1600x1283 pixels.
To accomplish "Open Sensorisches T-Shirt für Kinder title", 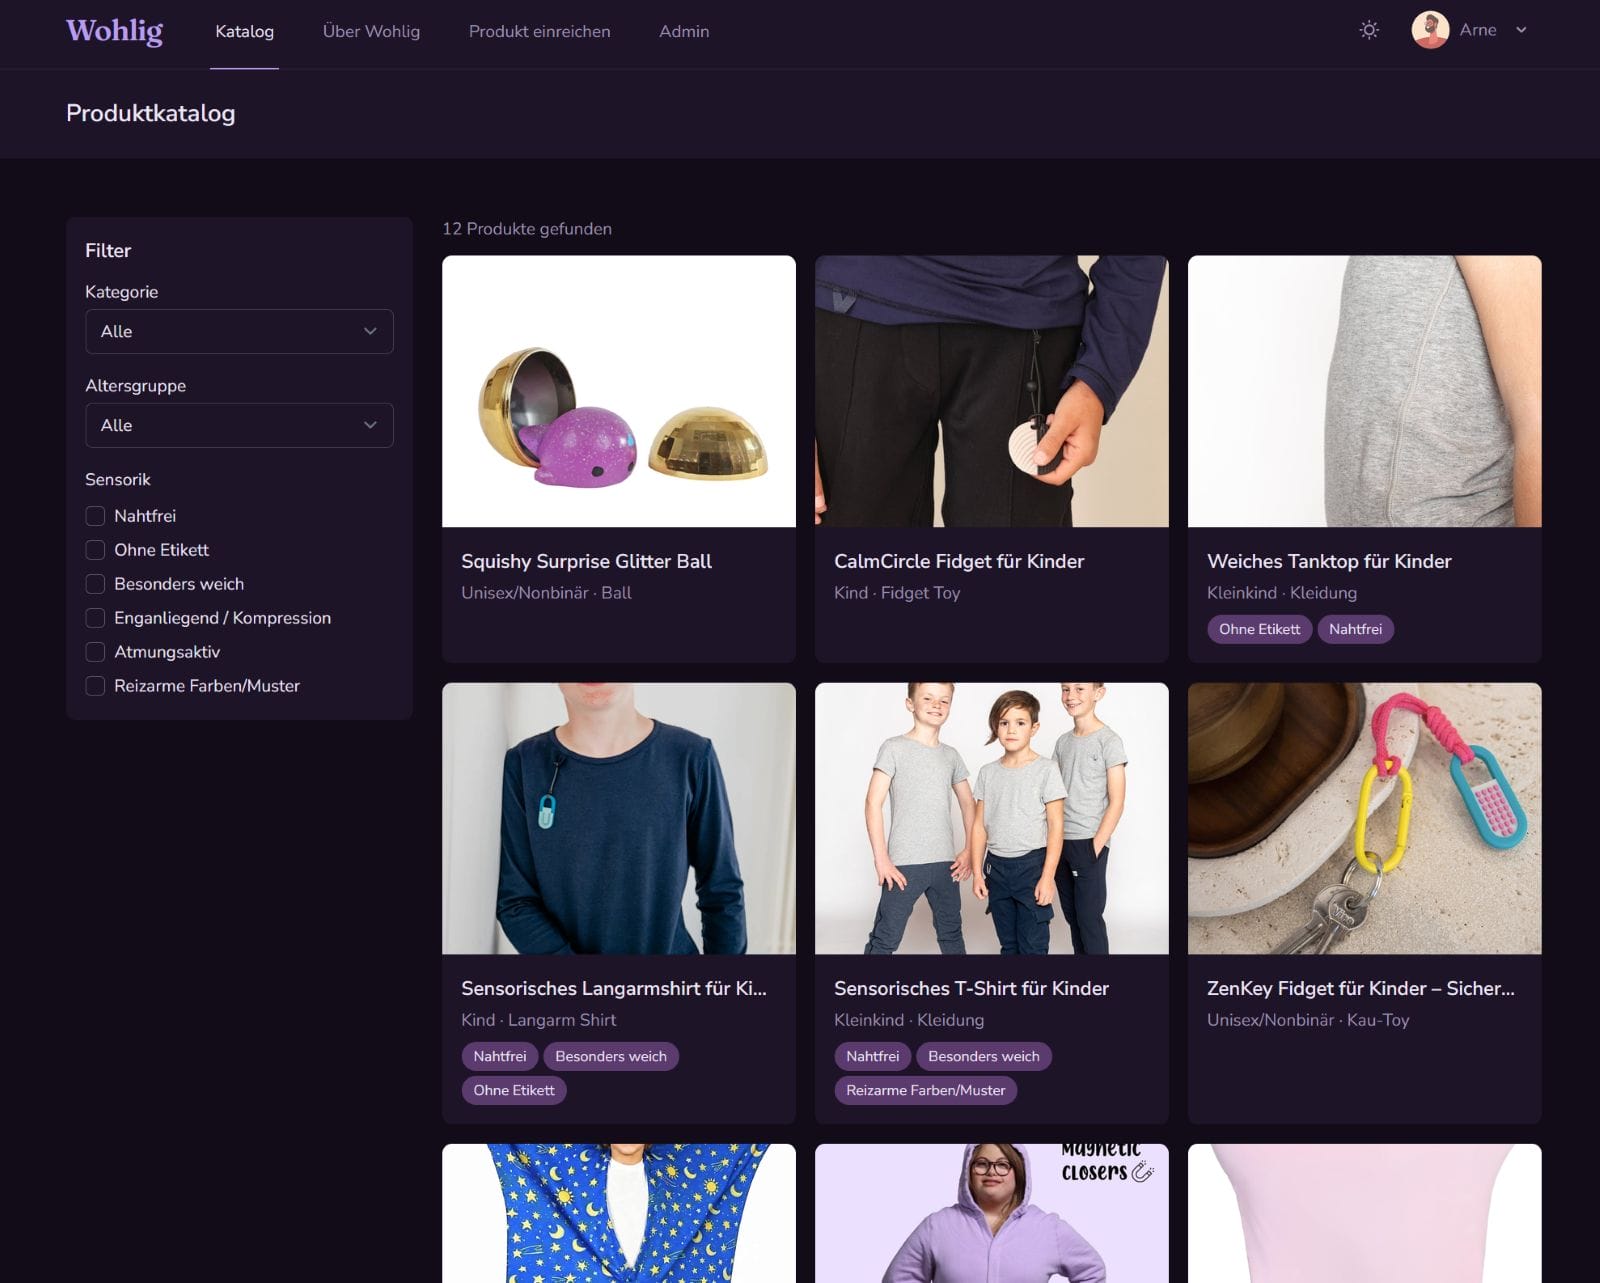I will [x=971, y=988].
